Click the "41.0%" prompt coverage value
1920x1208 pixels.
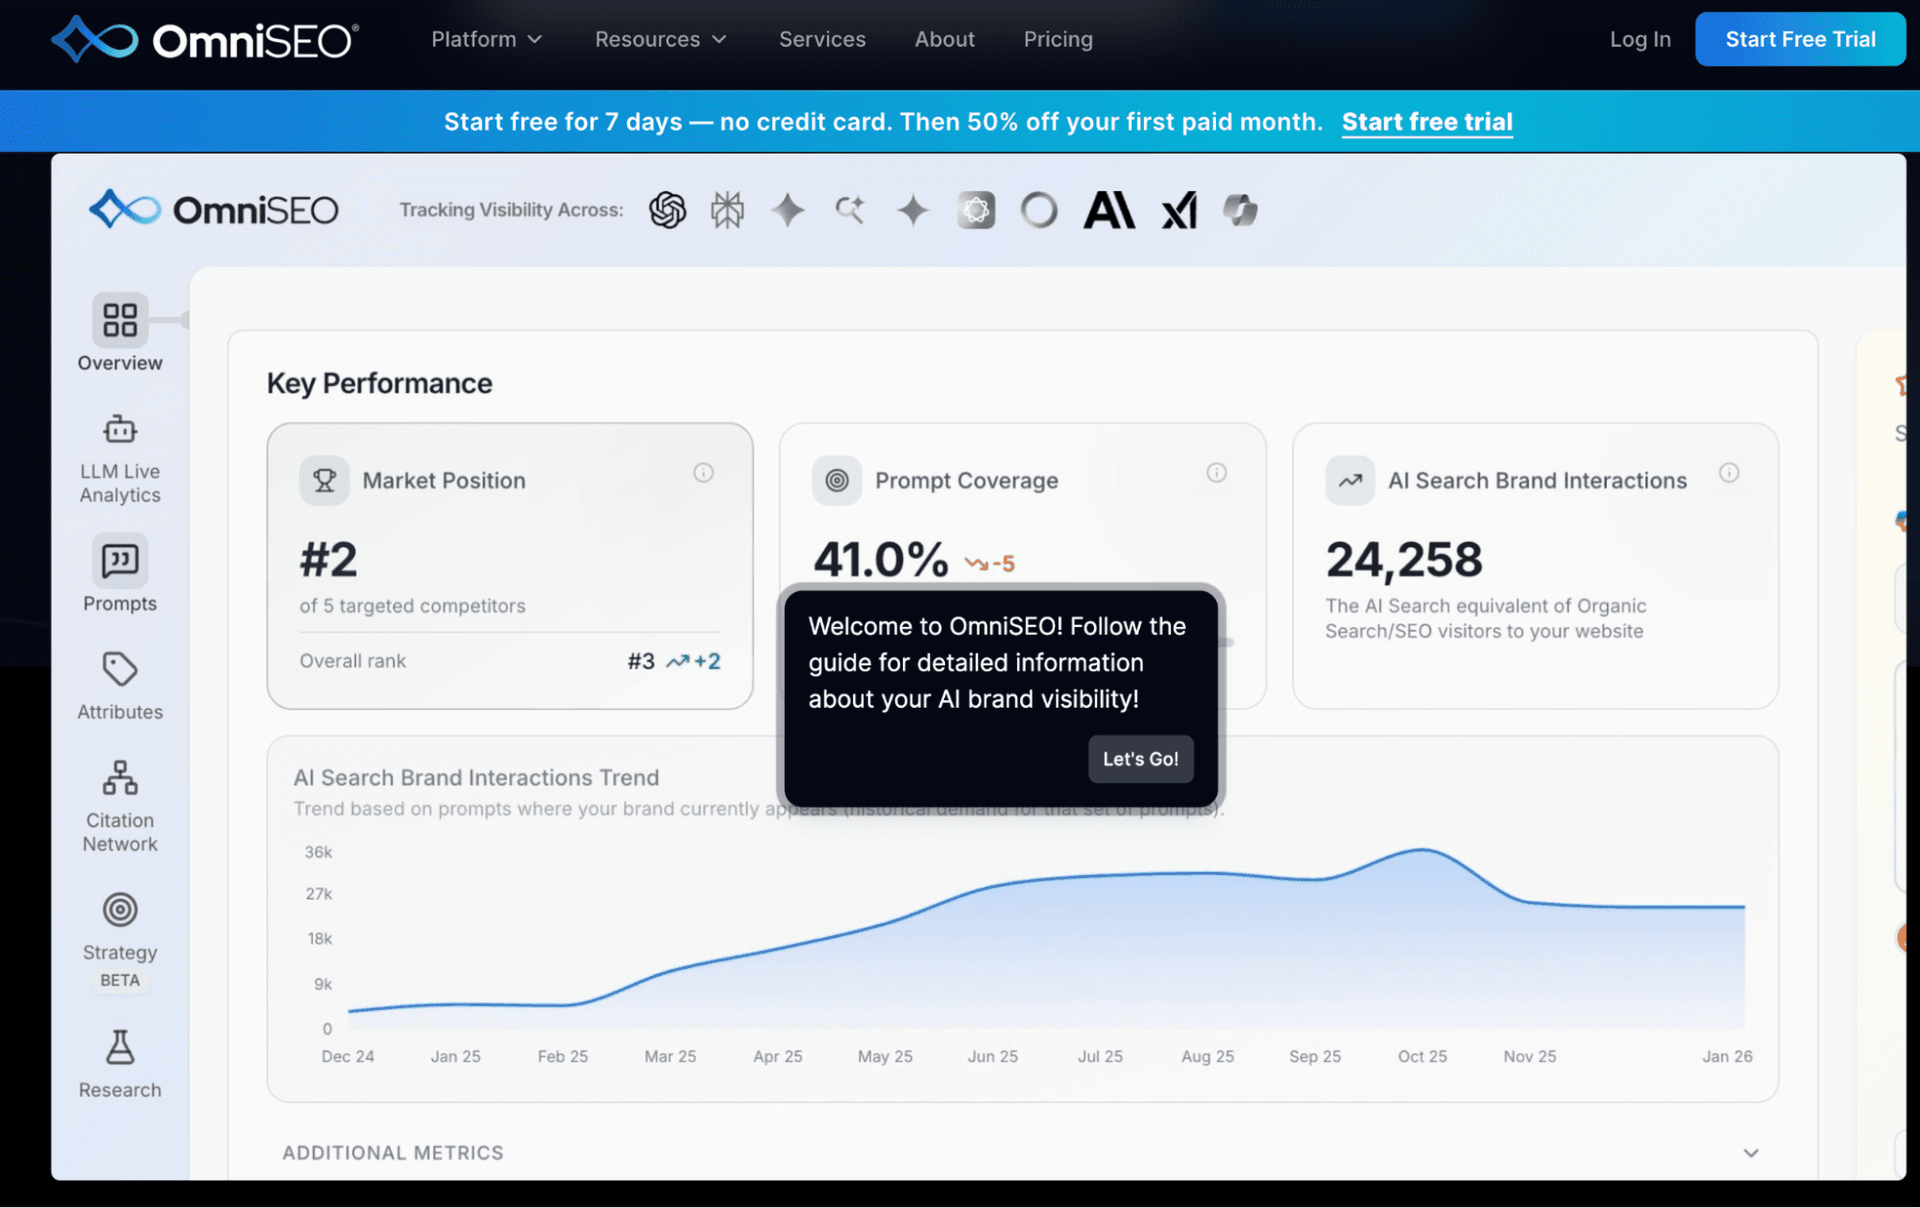click(x=880, y=559)
